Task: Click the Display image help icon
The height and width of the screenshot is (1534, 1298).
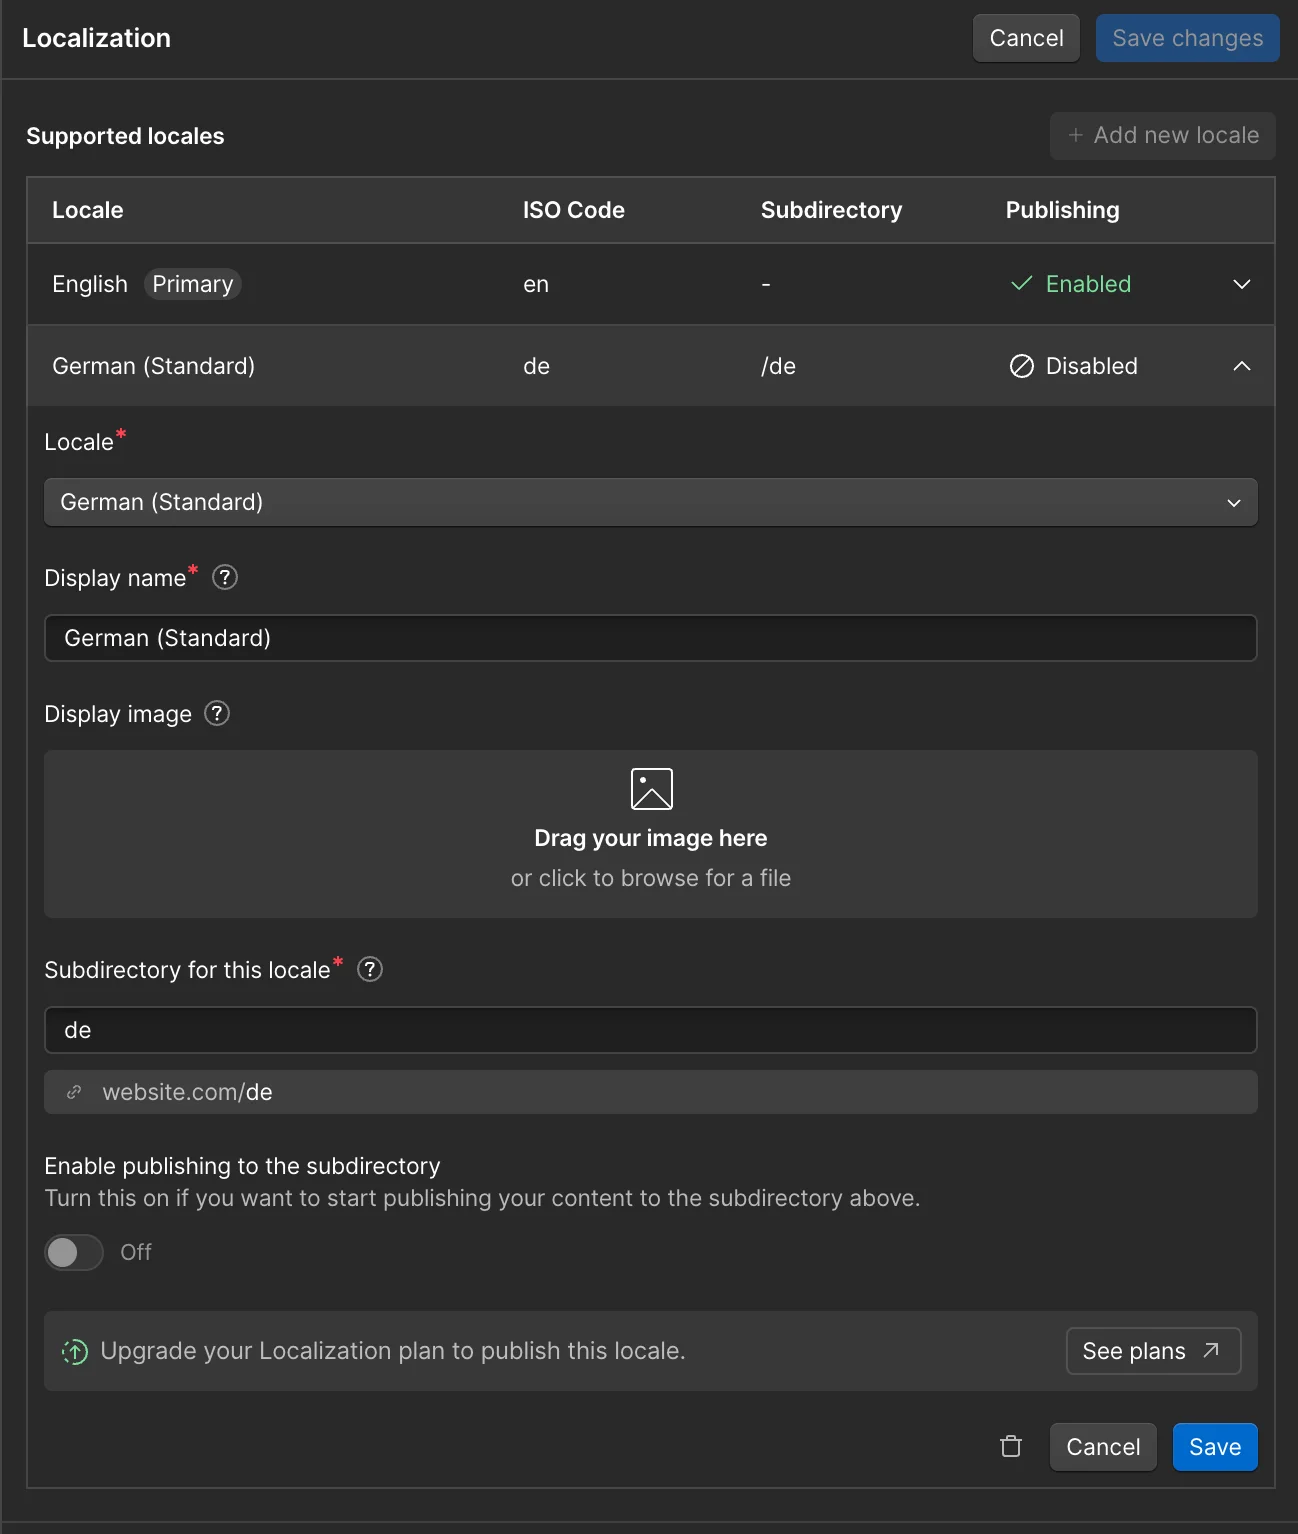Action: pyautogui.click(x=217, y=713)
